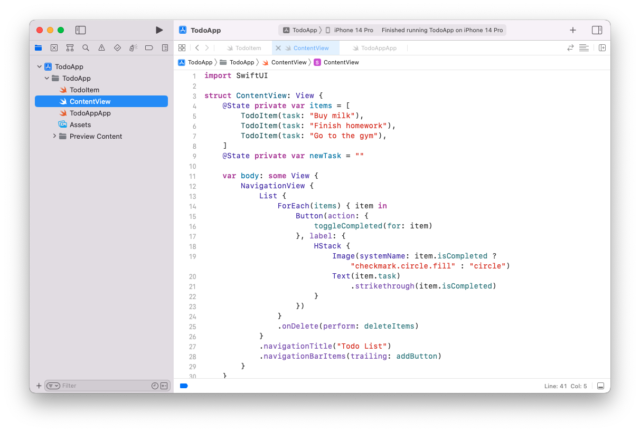Open the Breakpoint navigator
This screenshot has width=640, height=432.
(149, 48)
